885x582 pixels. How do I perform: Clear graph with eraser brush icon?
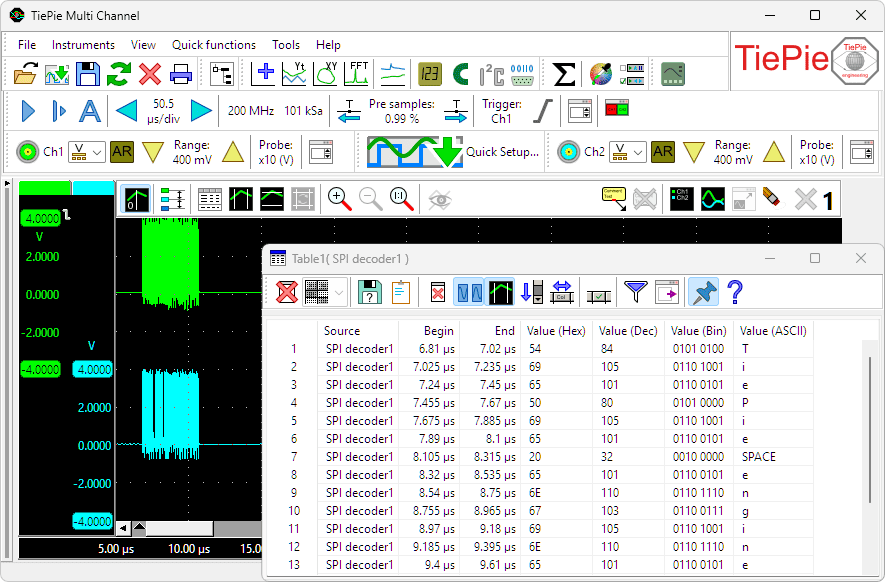772,199
